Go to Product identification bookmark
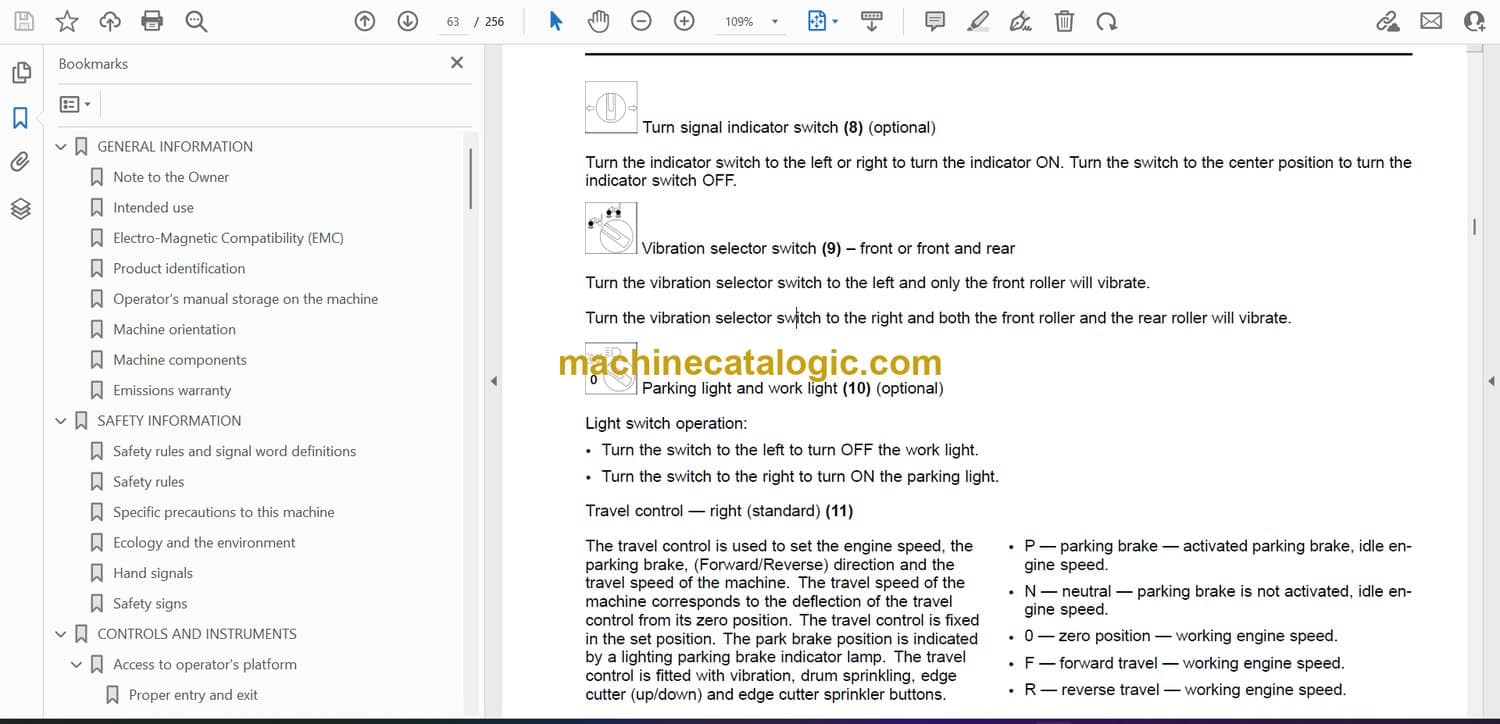This screenshot has height=724, width=1500. pyautogui.click(x=179, y=268)
